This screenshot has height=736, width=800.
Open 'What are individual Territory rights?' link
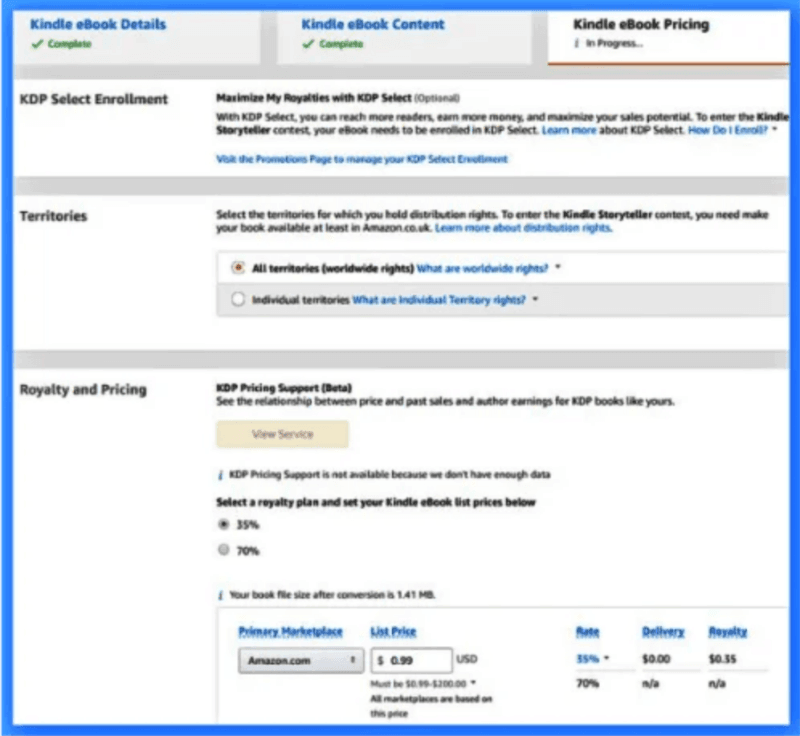click(439, 299)
